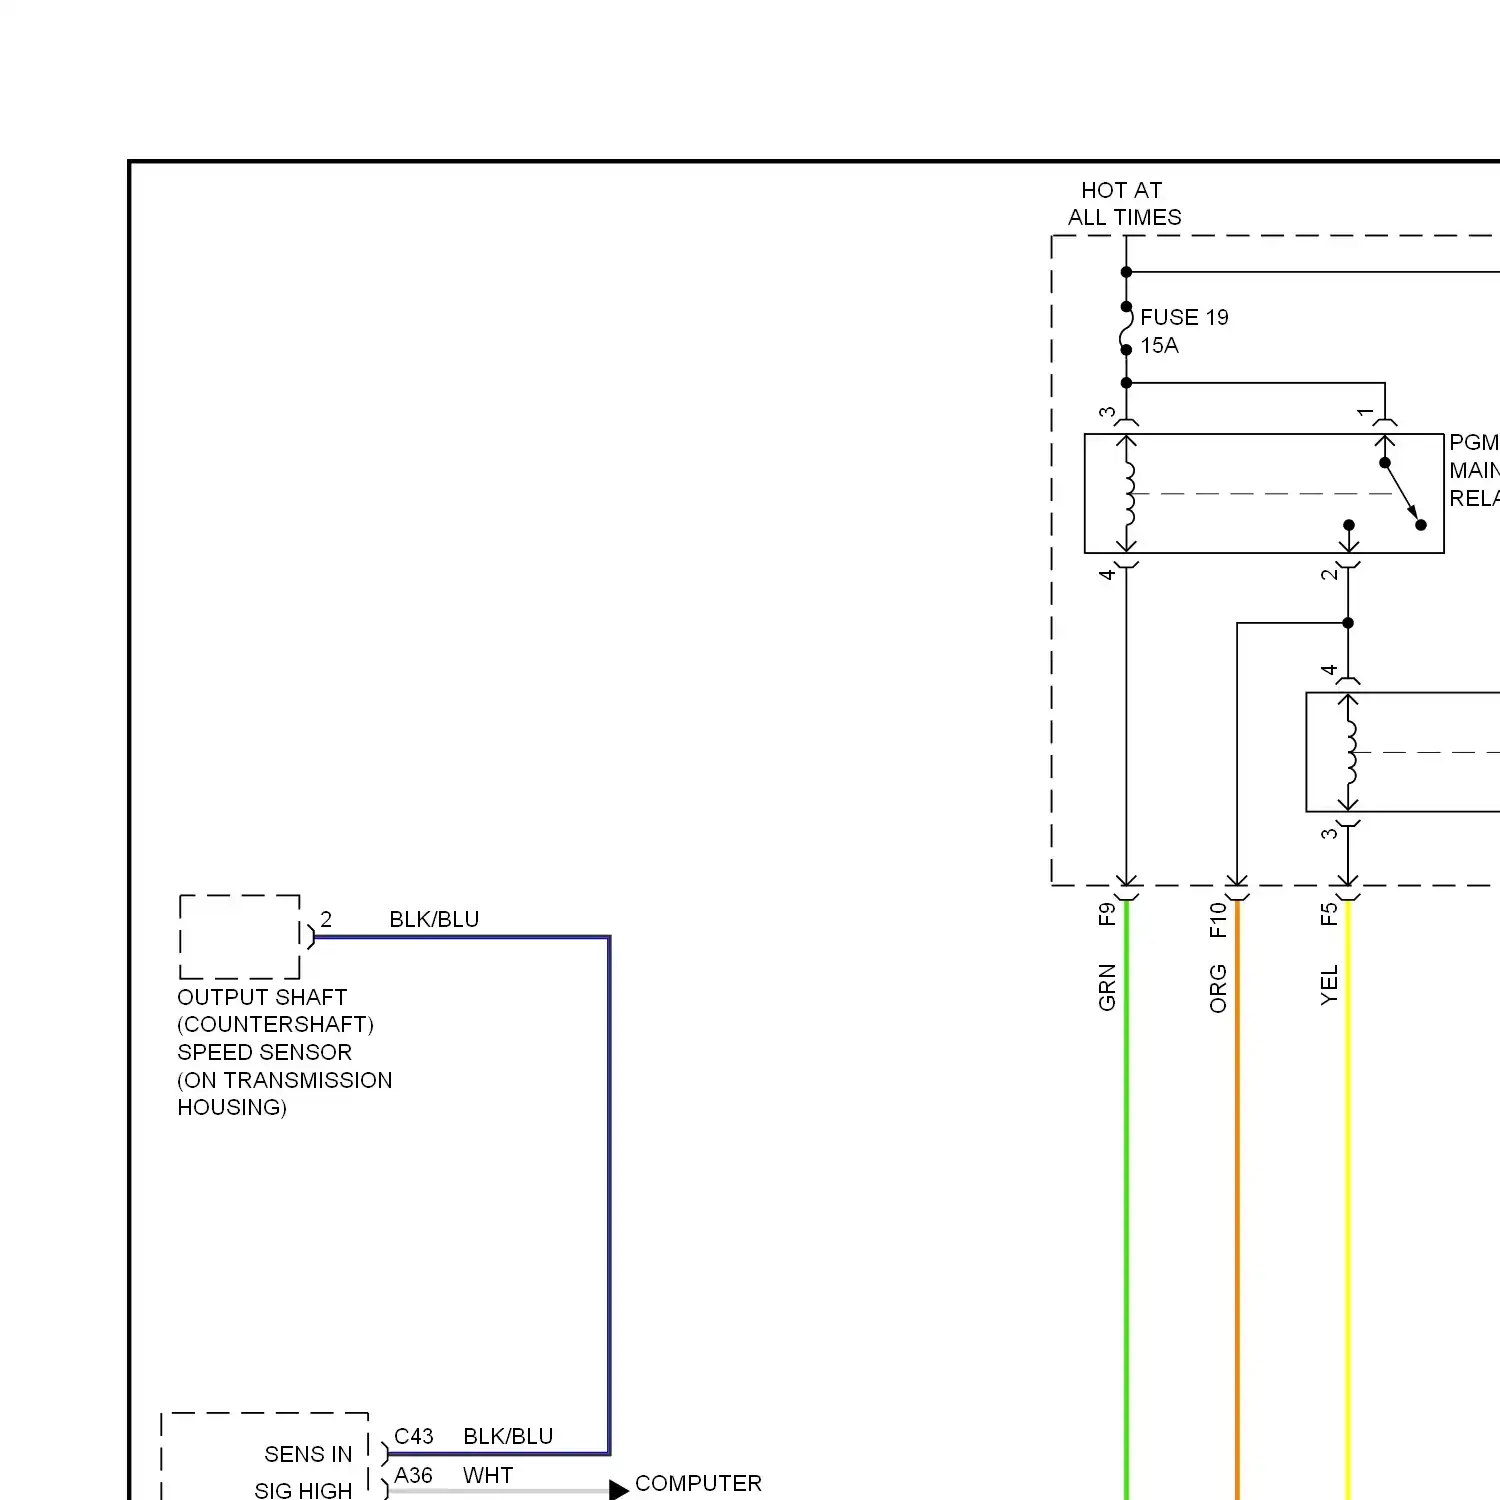Click the A36 terminal label

coord(413,1475)
